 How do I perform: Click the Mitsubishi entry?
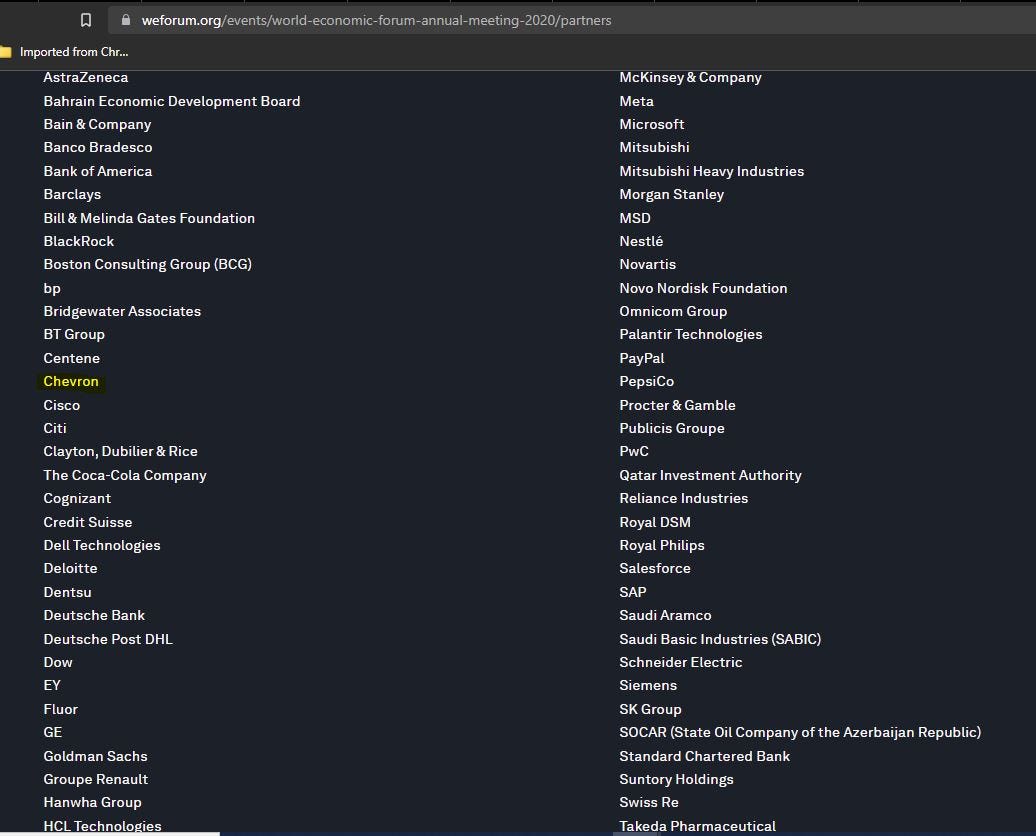(654, 147)
